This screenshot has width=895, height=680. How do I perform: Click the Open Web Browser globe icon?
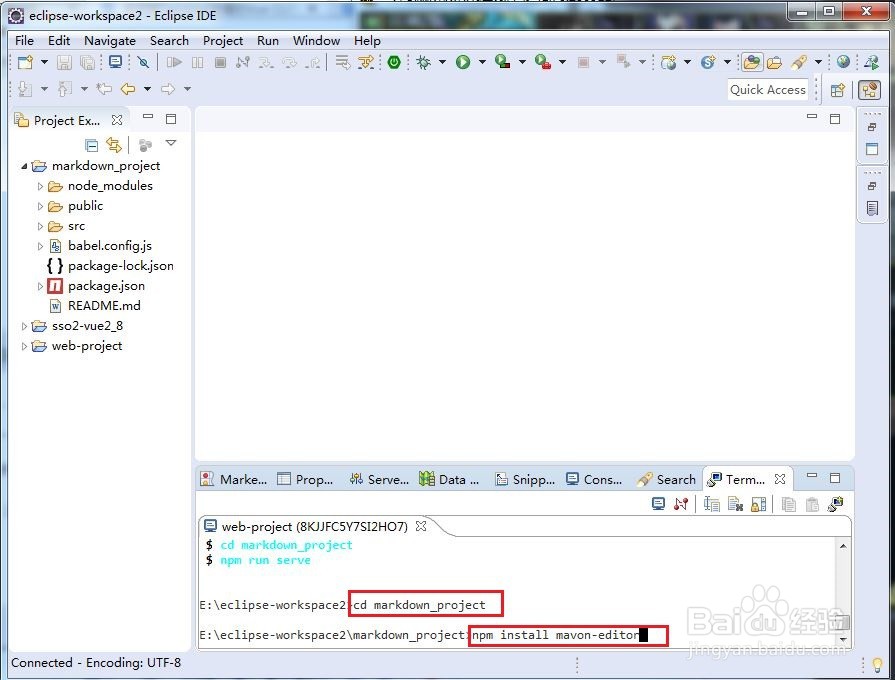click(843, 62)
